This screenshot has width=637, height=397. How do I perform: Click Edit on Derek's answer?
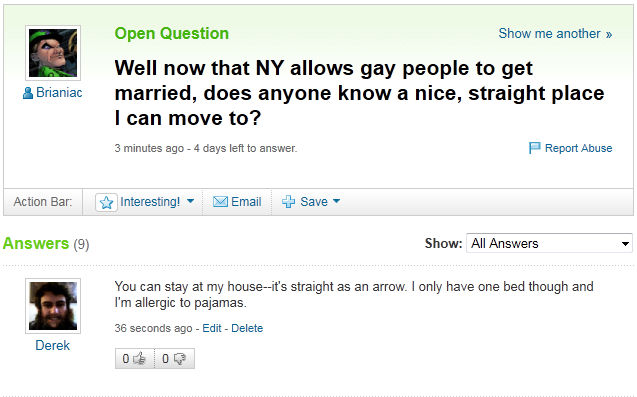tap(212, 328)
